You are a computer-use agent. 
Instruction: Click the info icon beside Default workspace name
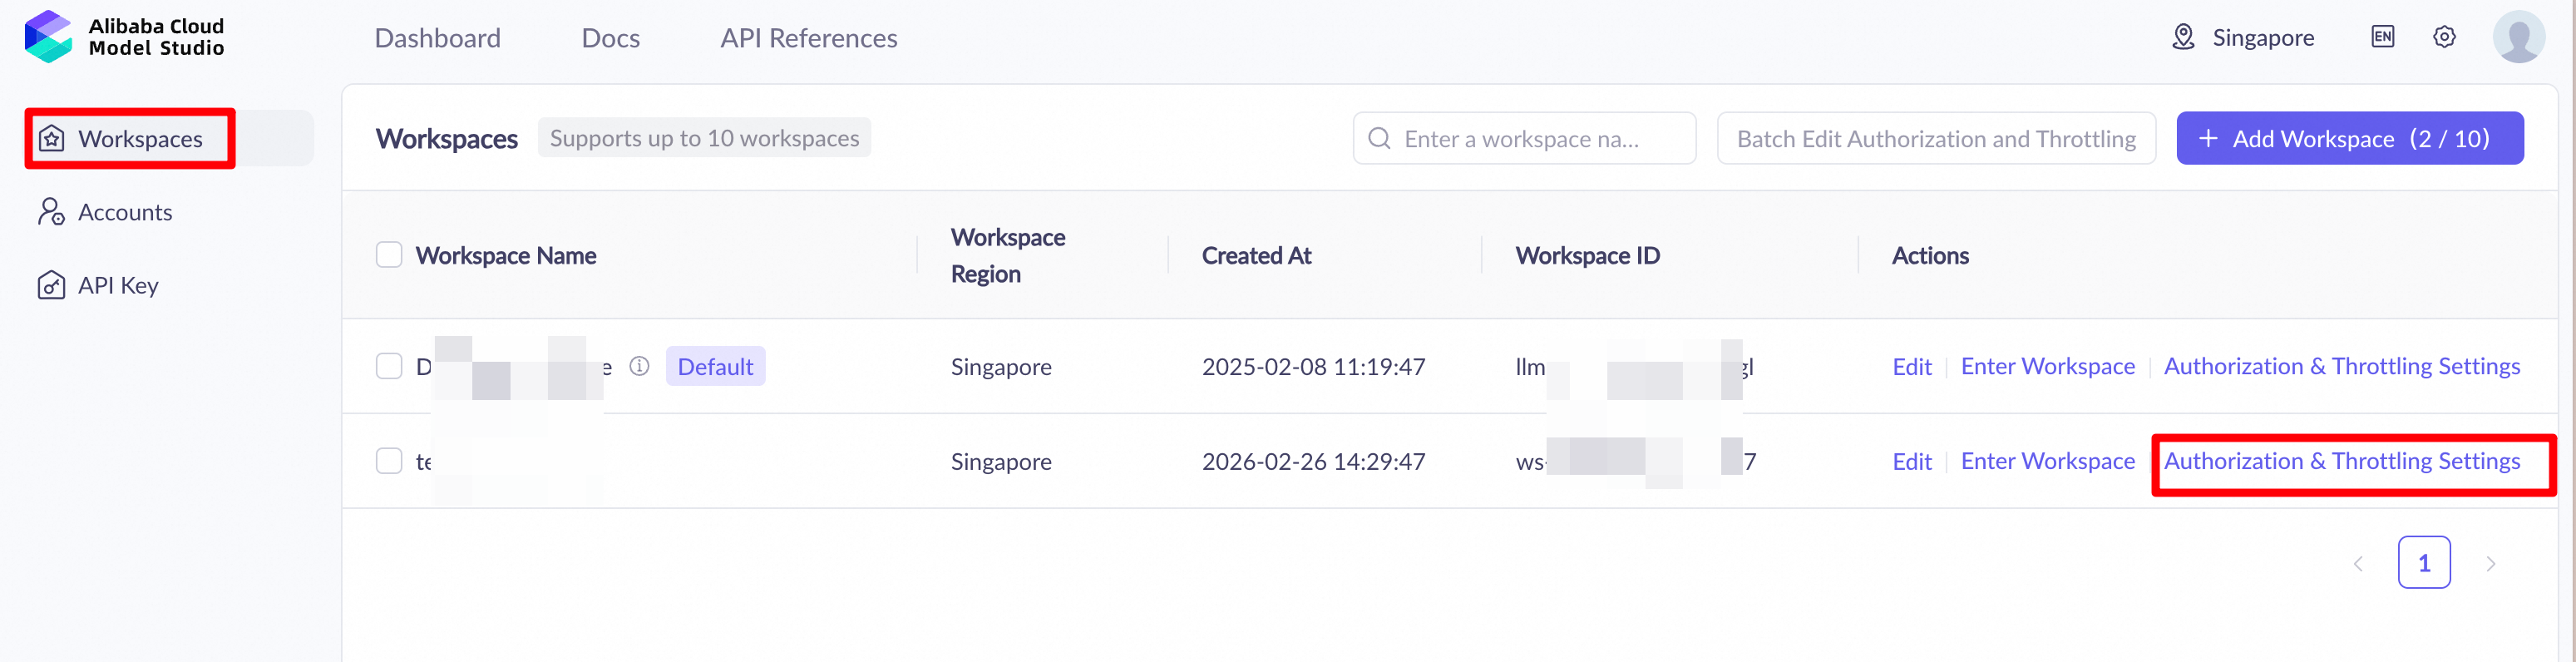pos(639,366)
